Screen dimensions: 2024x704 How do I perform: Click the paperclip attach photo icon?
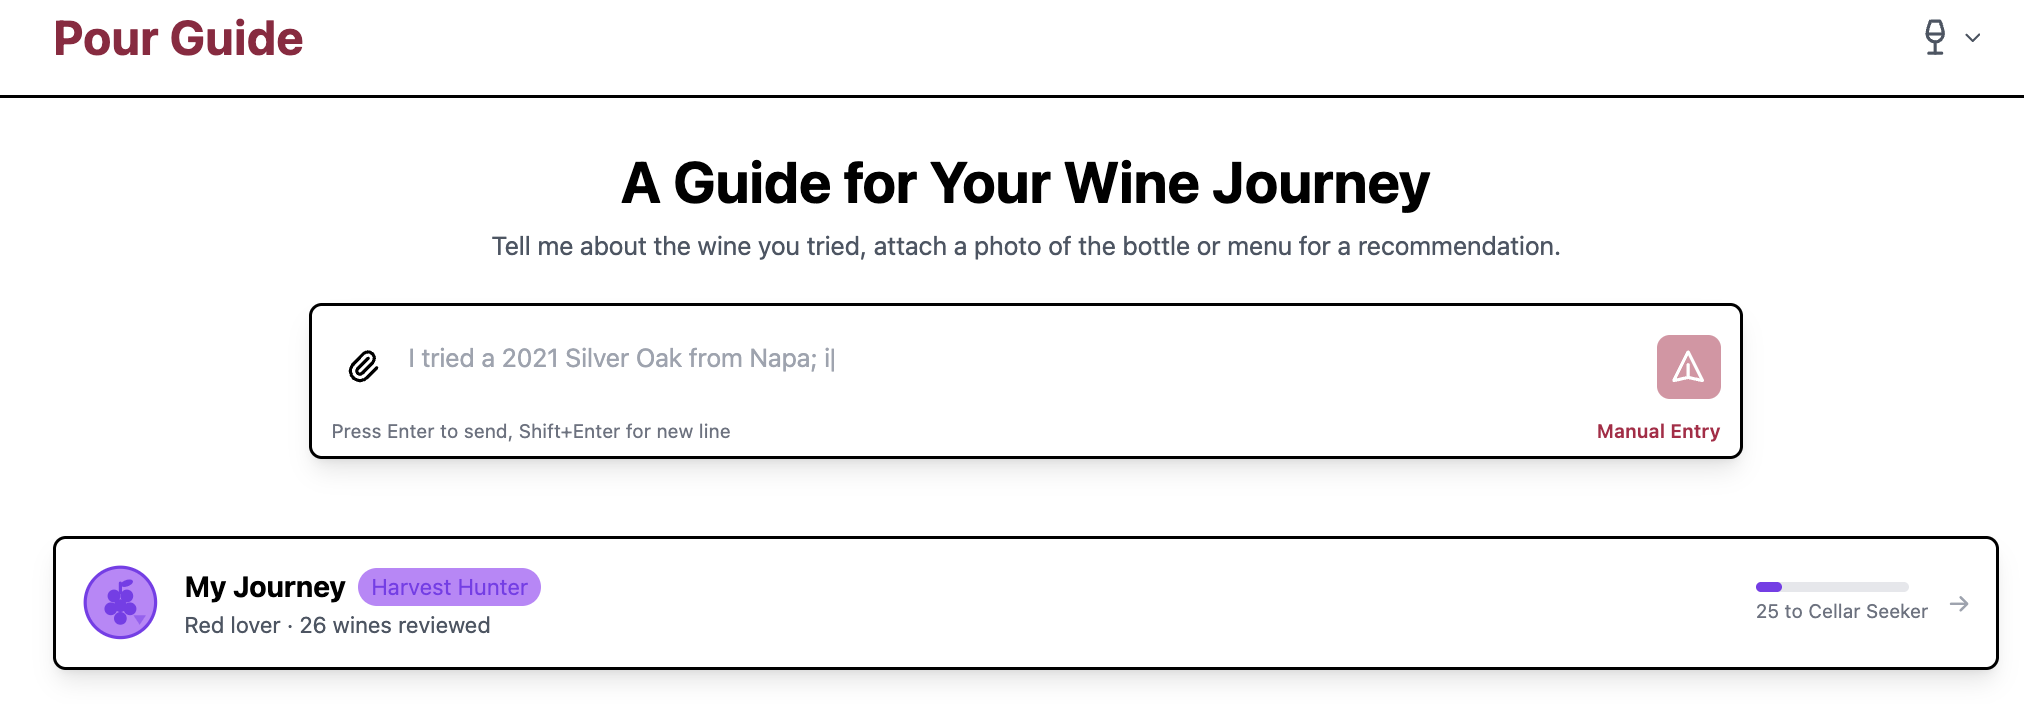[363, 367]
